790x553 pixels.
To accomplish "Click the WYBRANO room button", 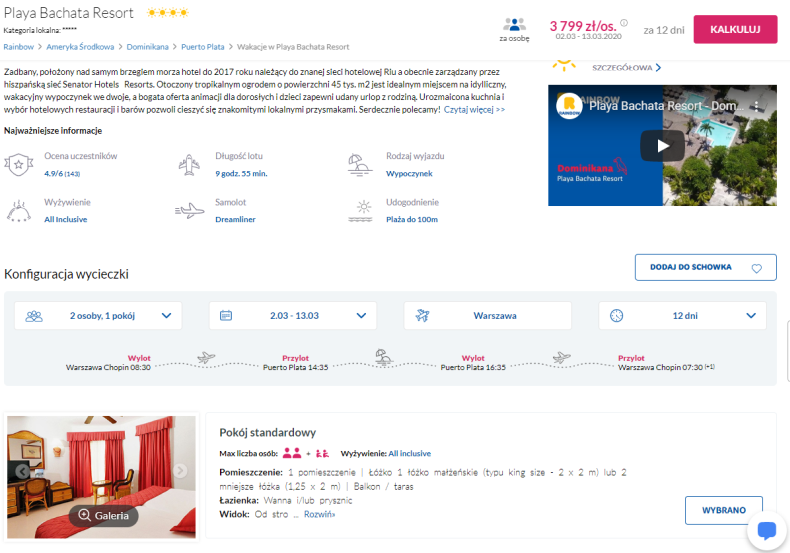I will [x=723, y=510].
